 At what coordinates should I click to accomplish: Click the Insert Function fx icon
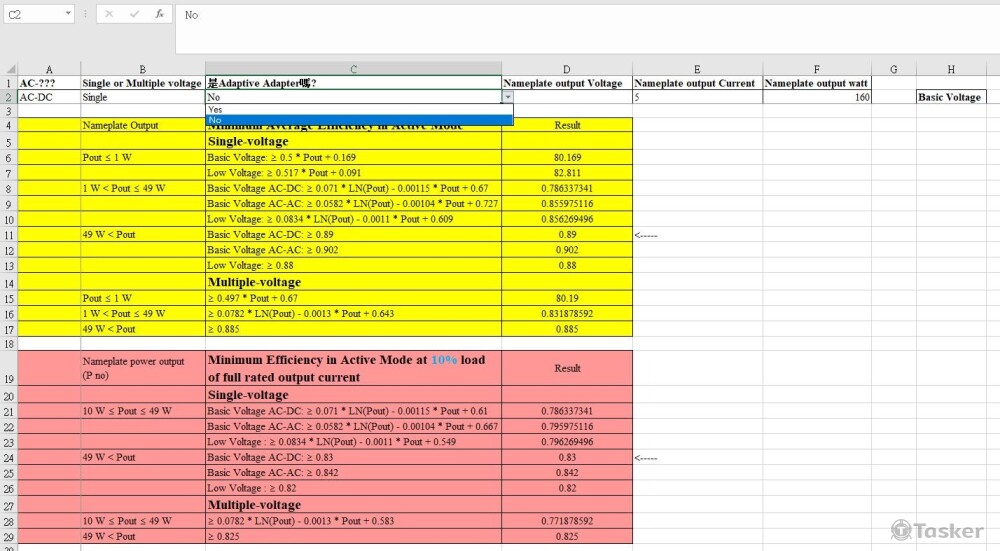coord(160,15)
